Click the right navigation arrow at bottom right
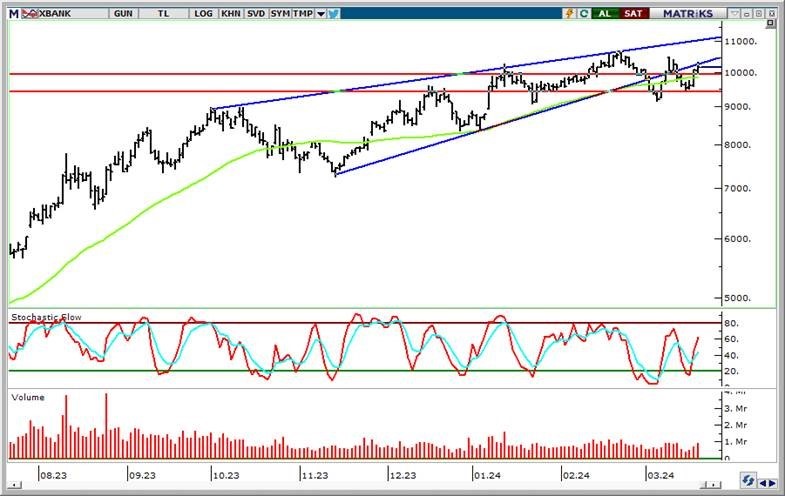Screen dimensions: 785x496 771,483
